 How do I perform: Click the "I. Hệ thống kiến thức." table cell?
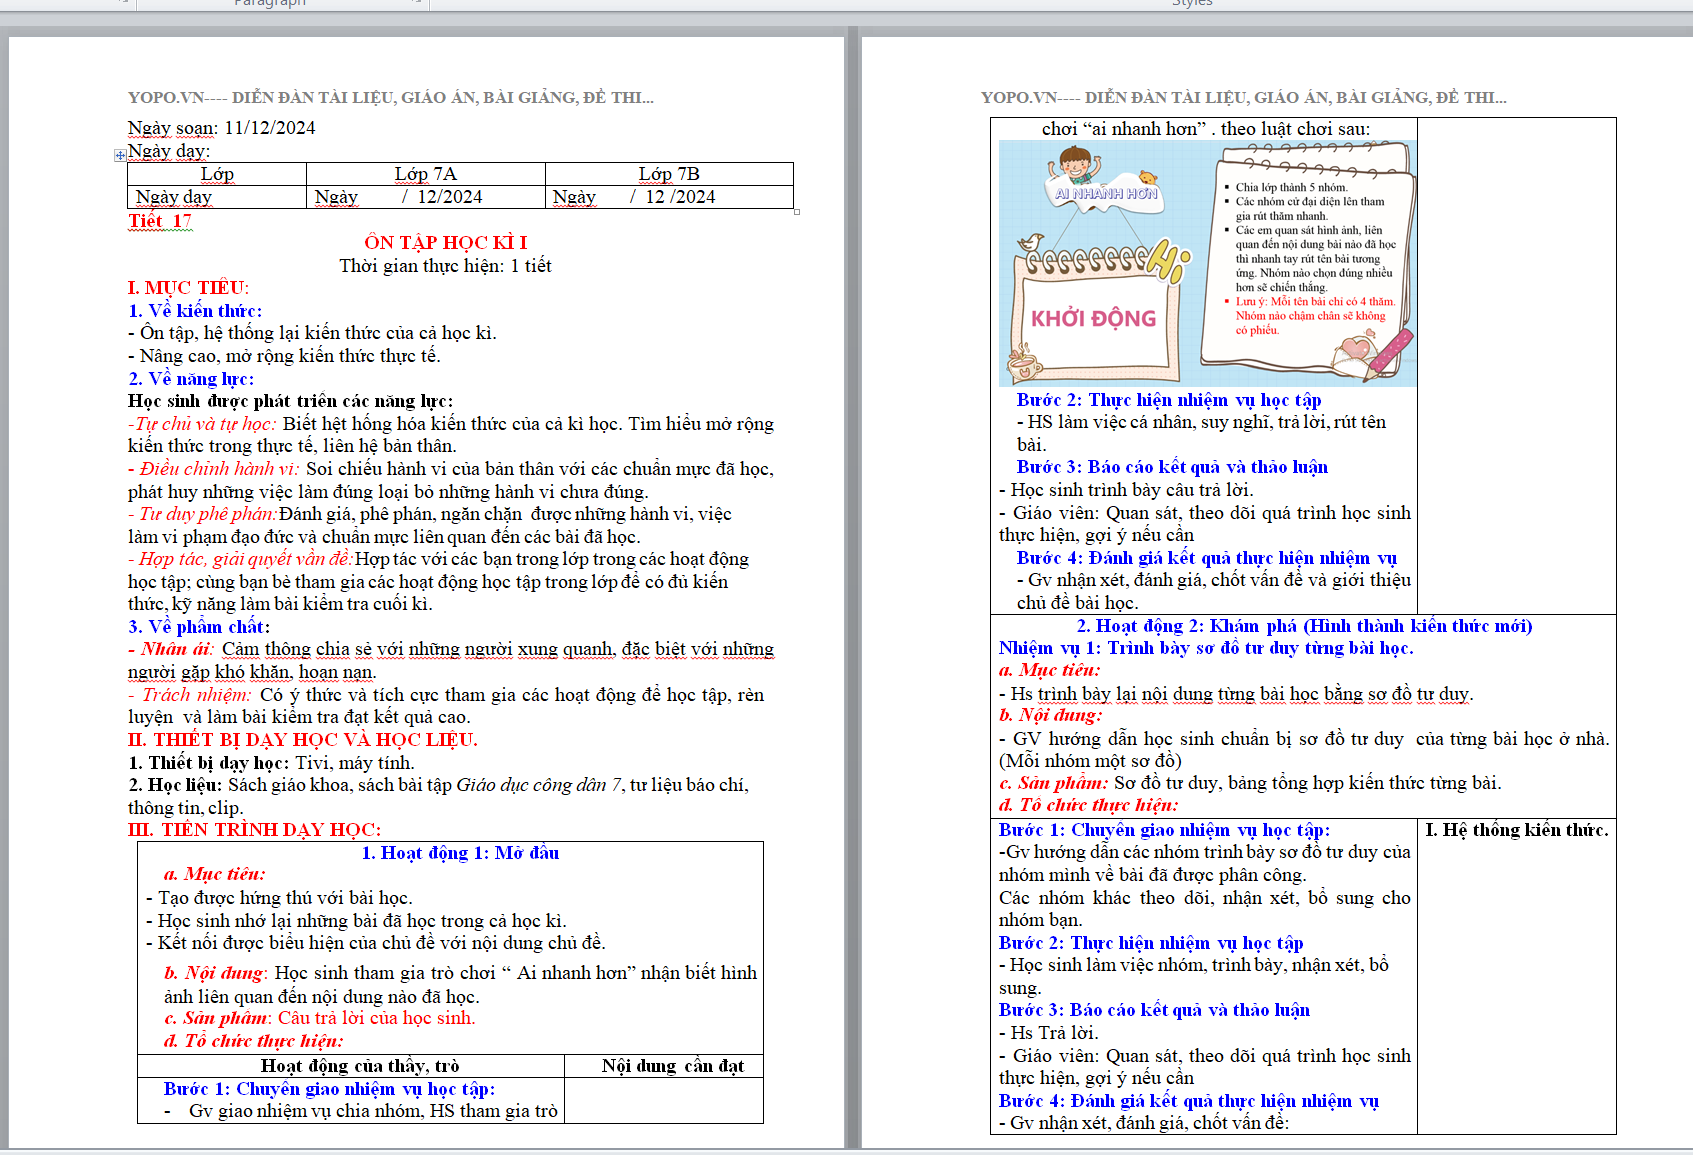click(1516, 830)
